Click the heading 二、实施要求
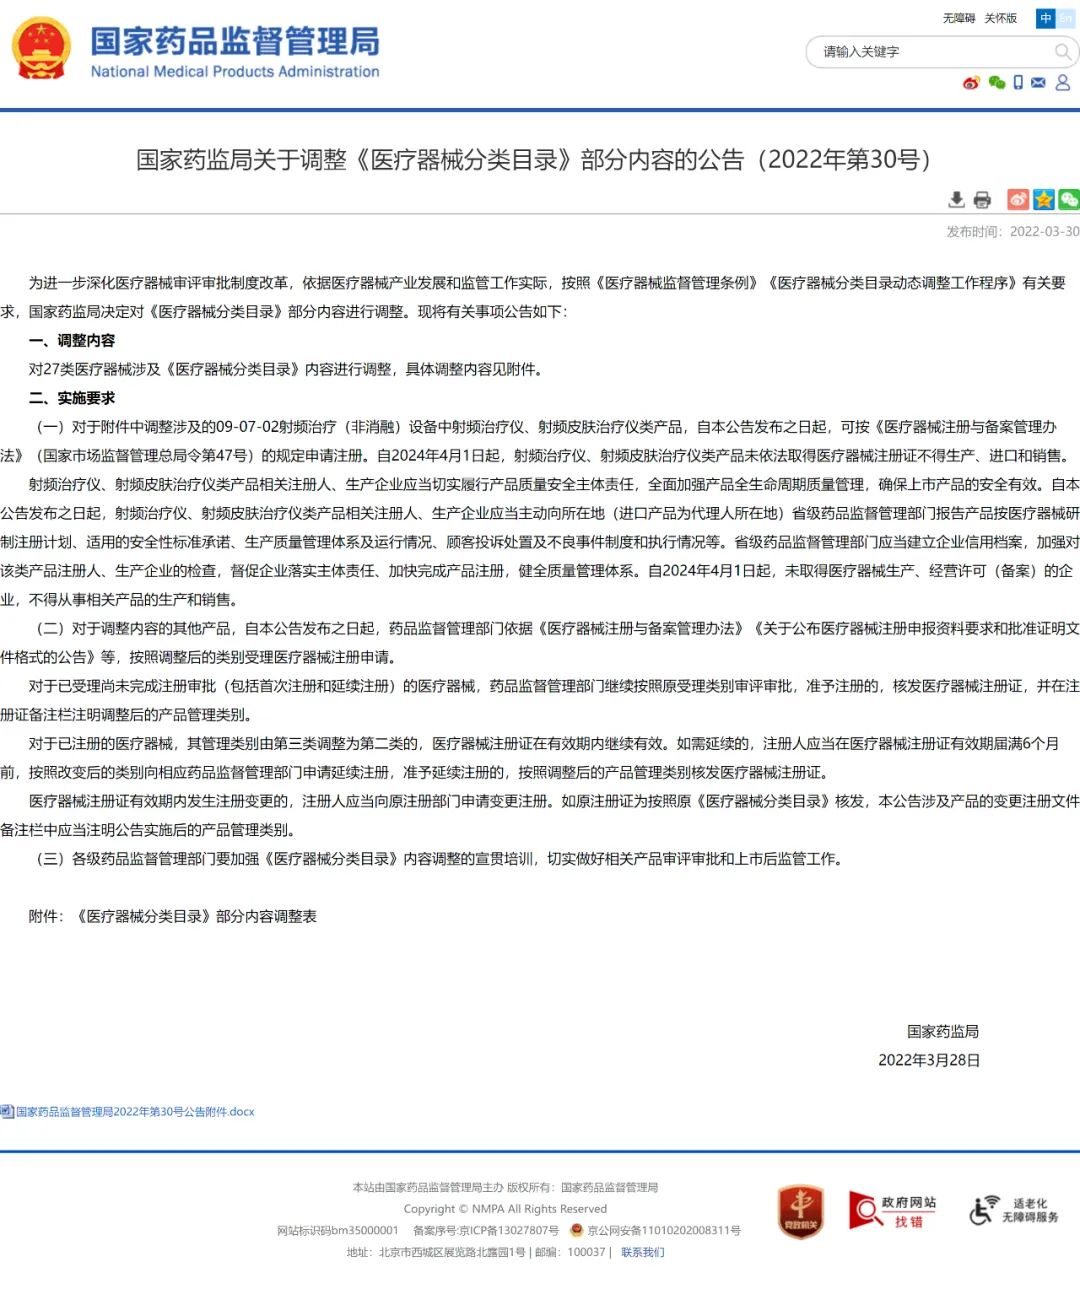This screenshot has width=1080, height=1289. pyautogui.click(x=72, y=398)
